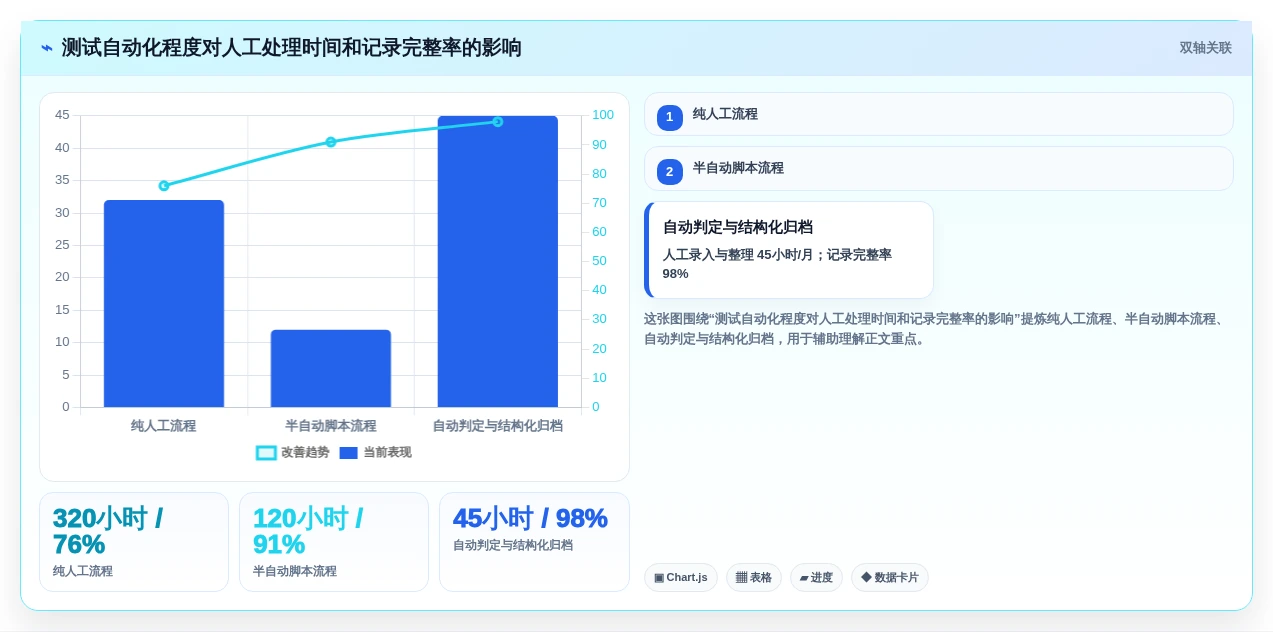This screenshot has width=1273, height=632.
Task: Select step 2 半自动脚本流程 row
Action: [x=938, y=168]
